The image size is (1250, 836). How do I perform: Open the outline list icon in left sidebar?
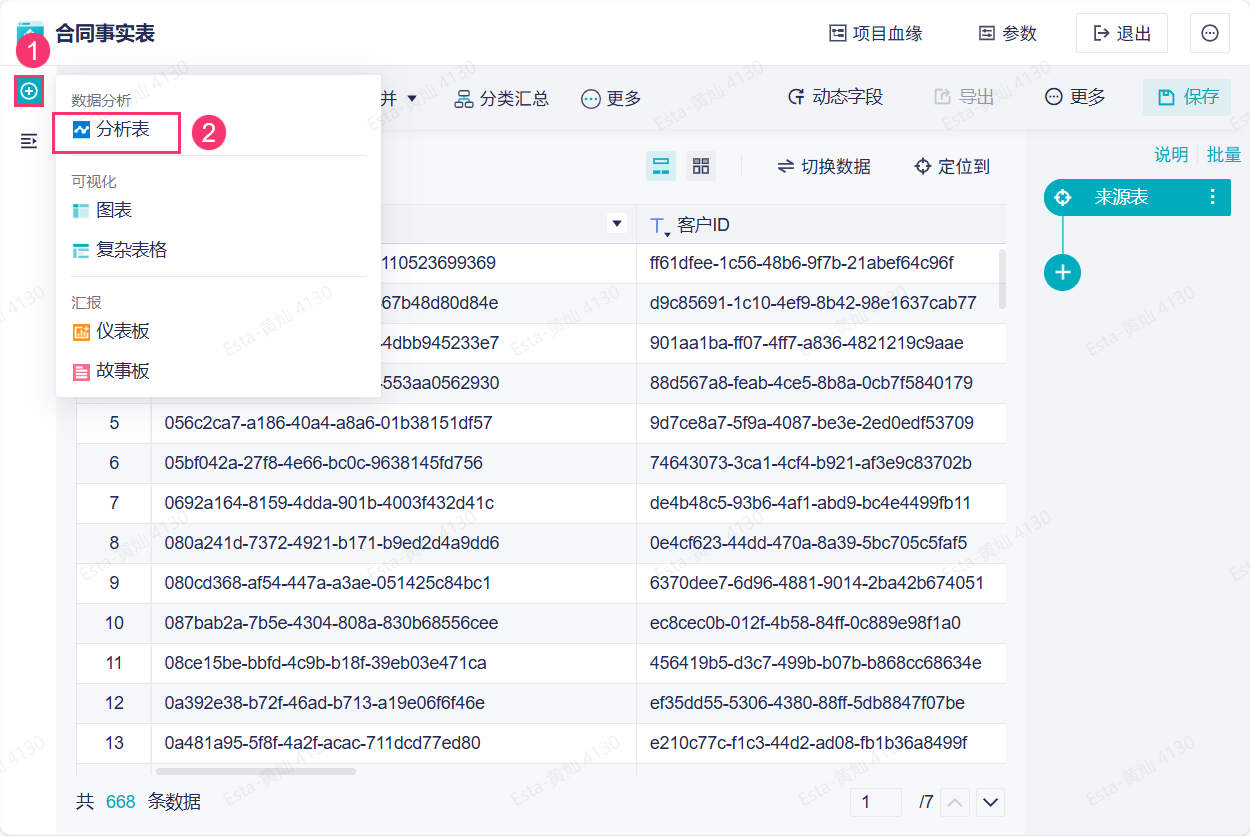(x=29, y=141)
